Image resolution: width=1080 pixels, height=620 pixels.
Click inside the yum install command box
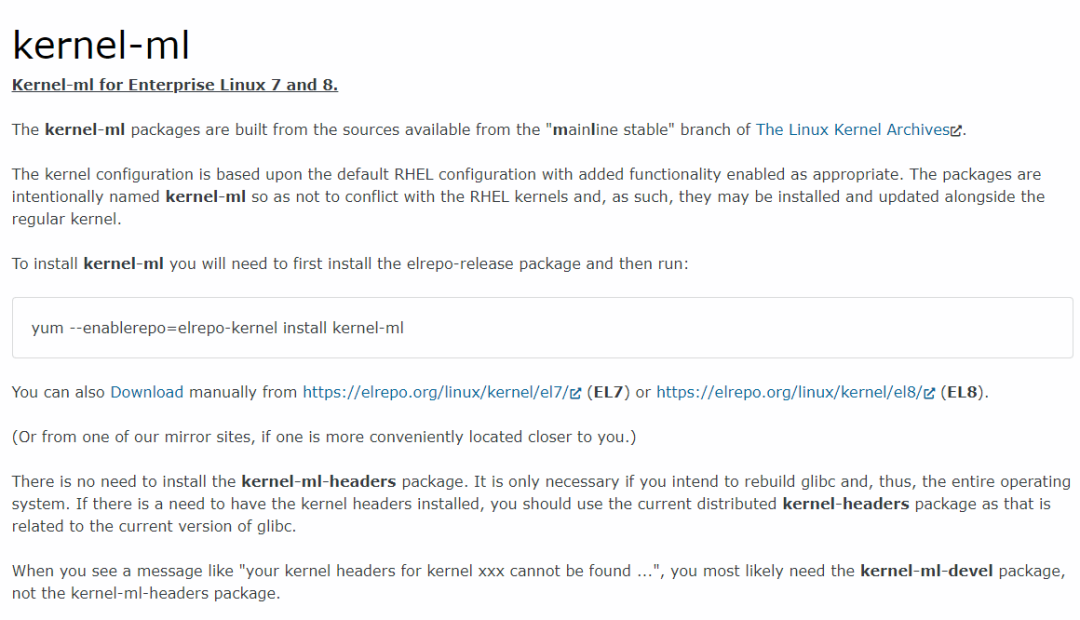[x=542, y=328]
